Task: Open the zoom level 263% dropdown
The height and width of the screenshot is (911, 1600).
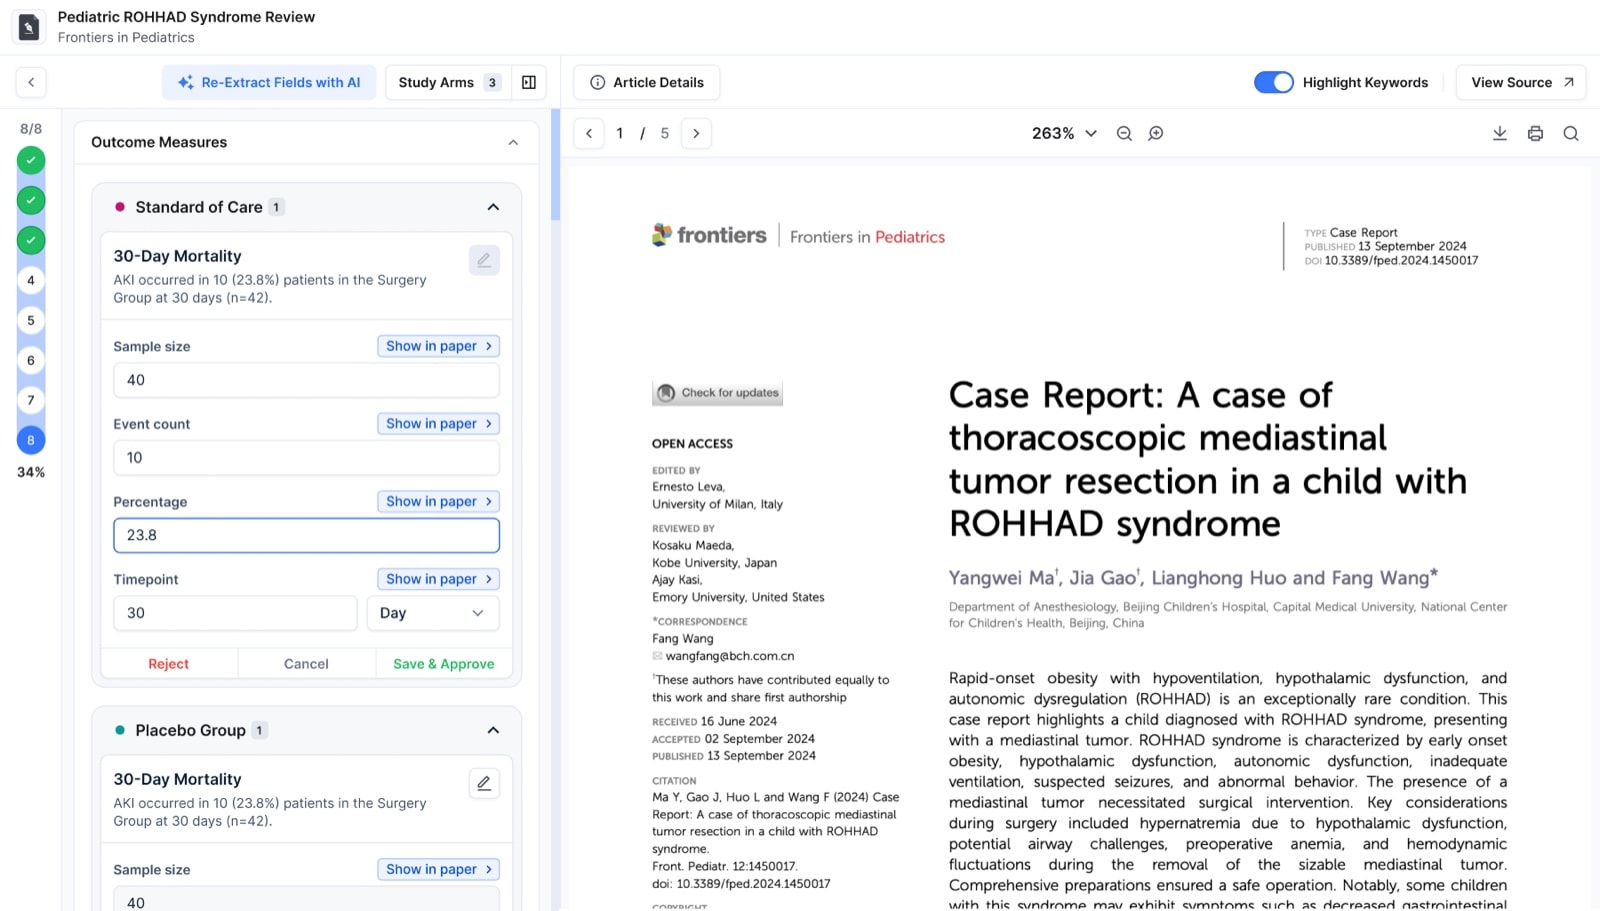Action: click(1064, 133)
